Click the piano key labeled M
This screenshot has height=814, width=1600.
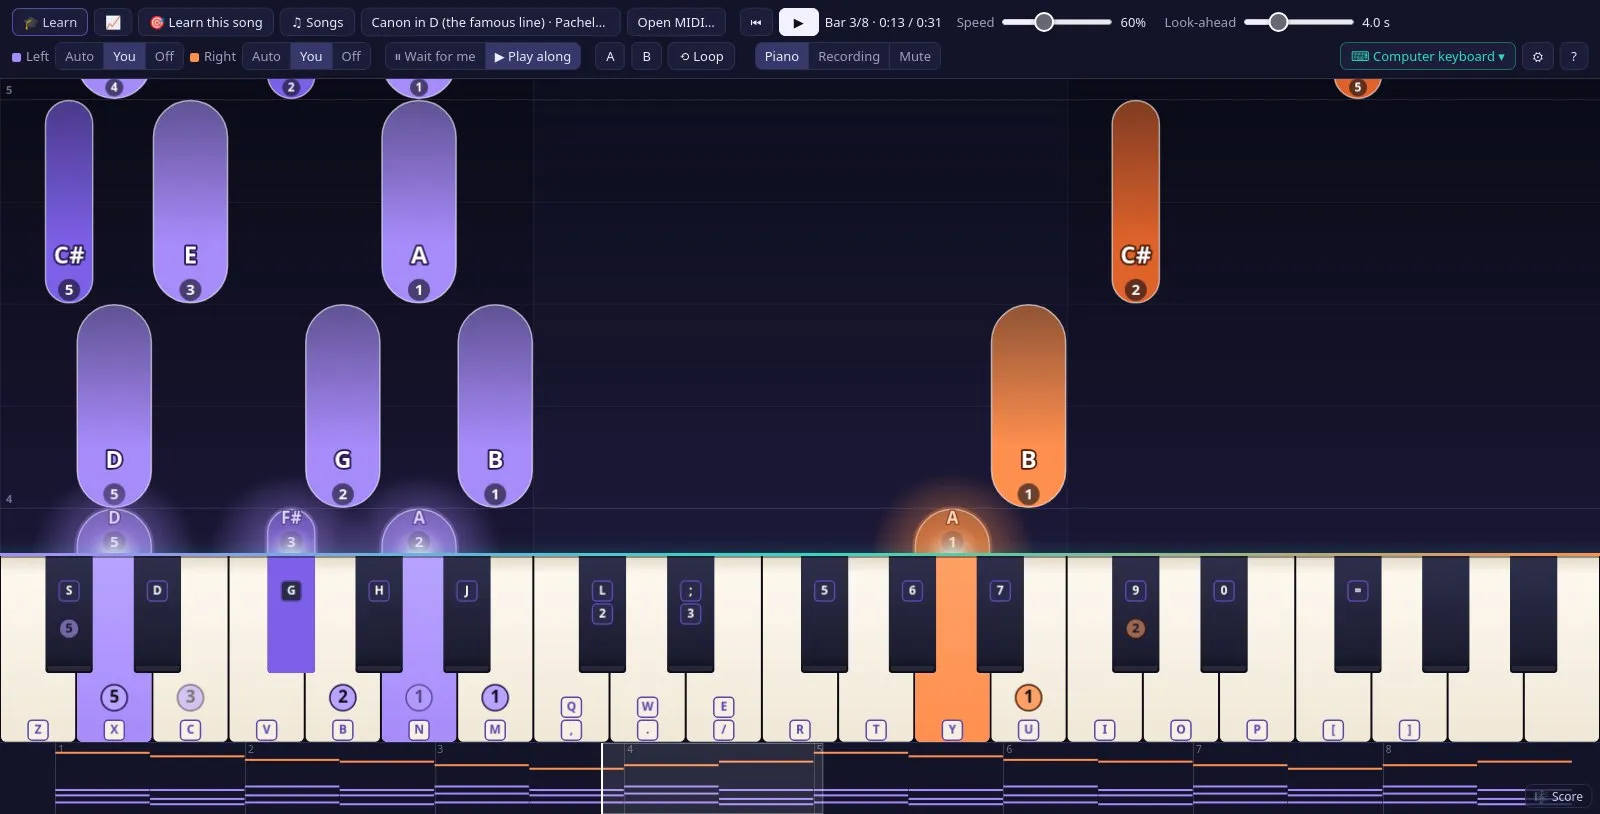(x=495, y=706)
